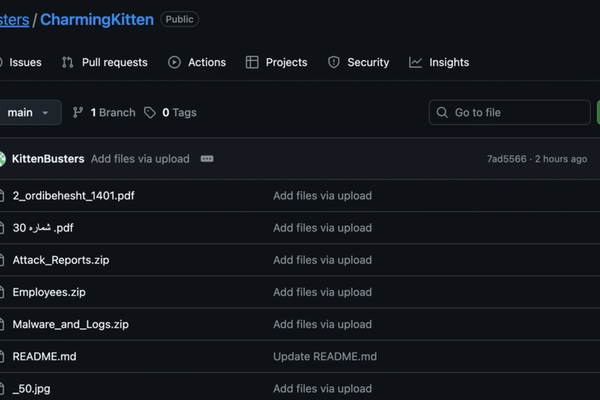
Task: Click the Projects table icon
Action: 252,62
